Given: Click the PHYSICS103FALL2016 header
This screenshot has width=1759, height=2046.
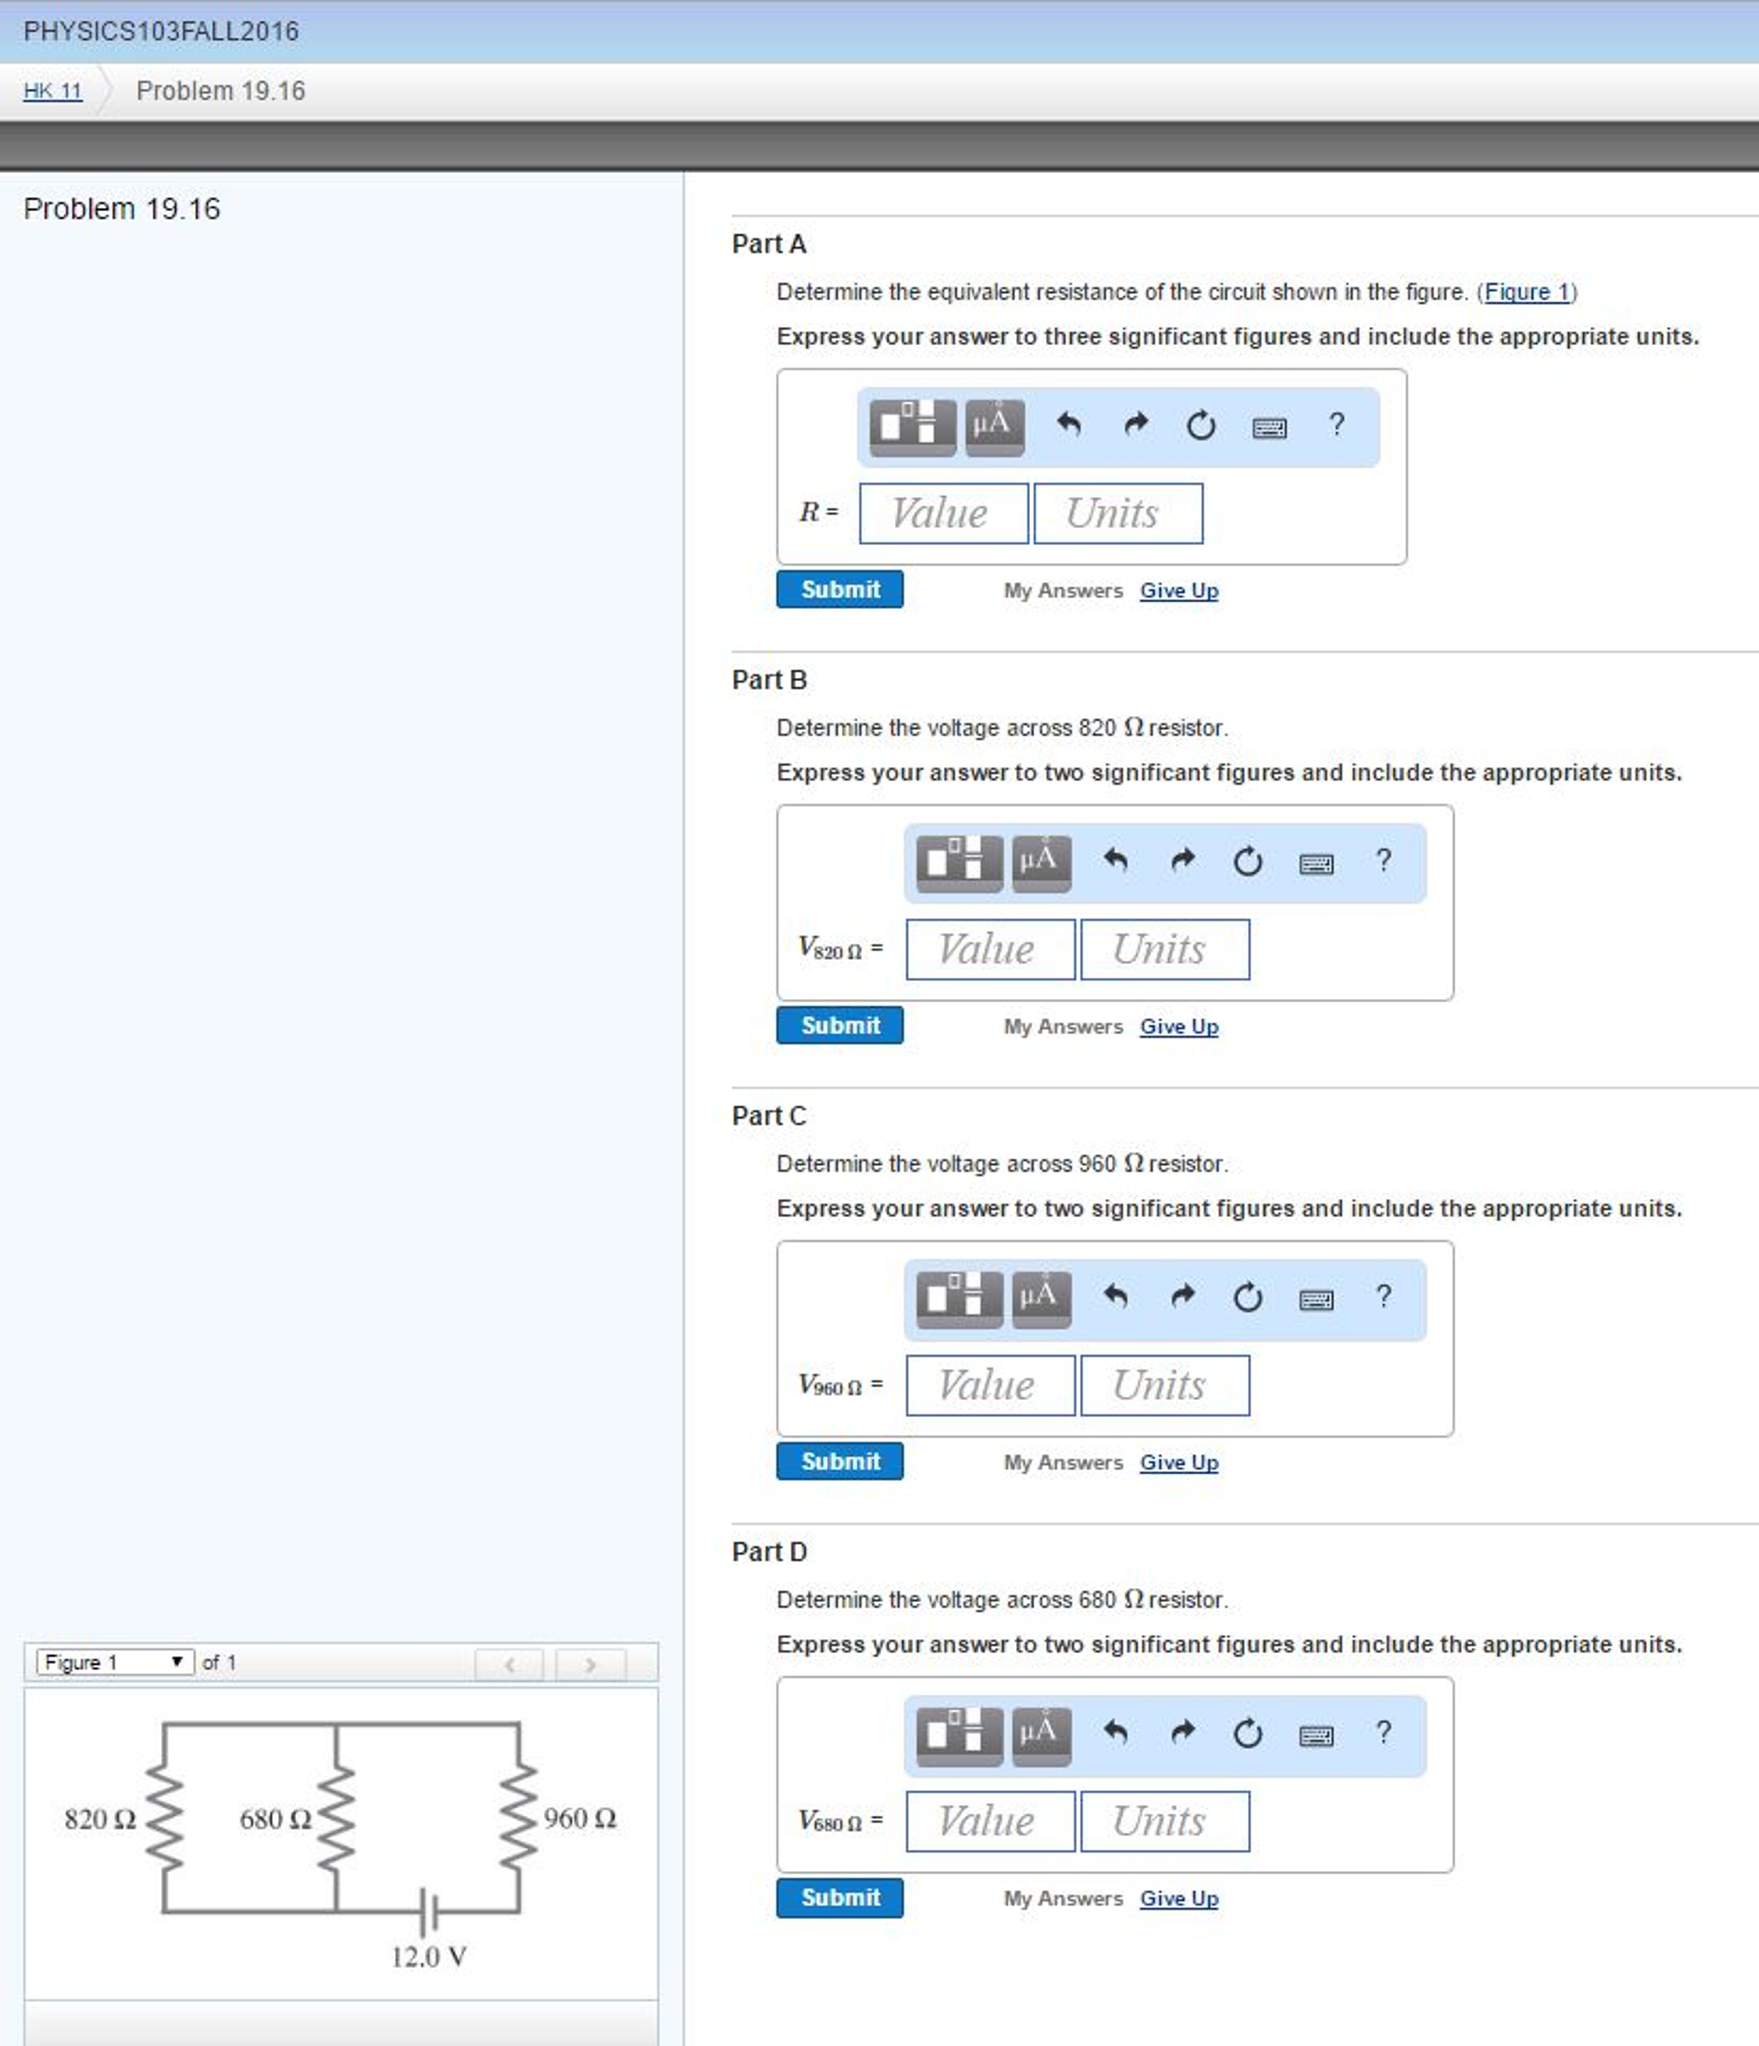Looking at the screenshot, I should point(160,31).
